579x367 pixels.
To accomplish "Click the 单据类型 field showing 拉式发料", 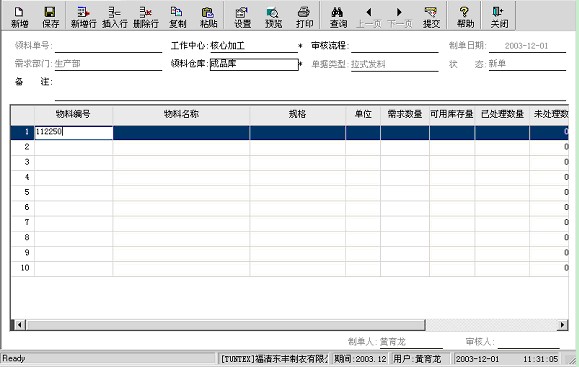I will [x=394, y=64].
